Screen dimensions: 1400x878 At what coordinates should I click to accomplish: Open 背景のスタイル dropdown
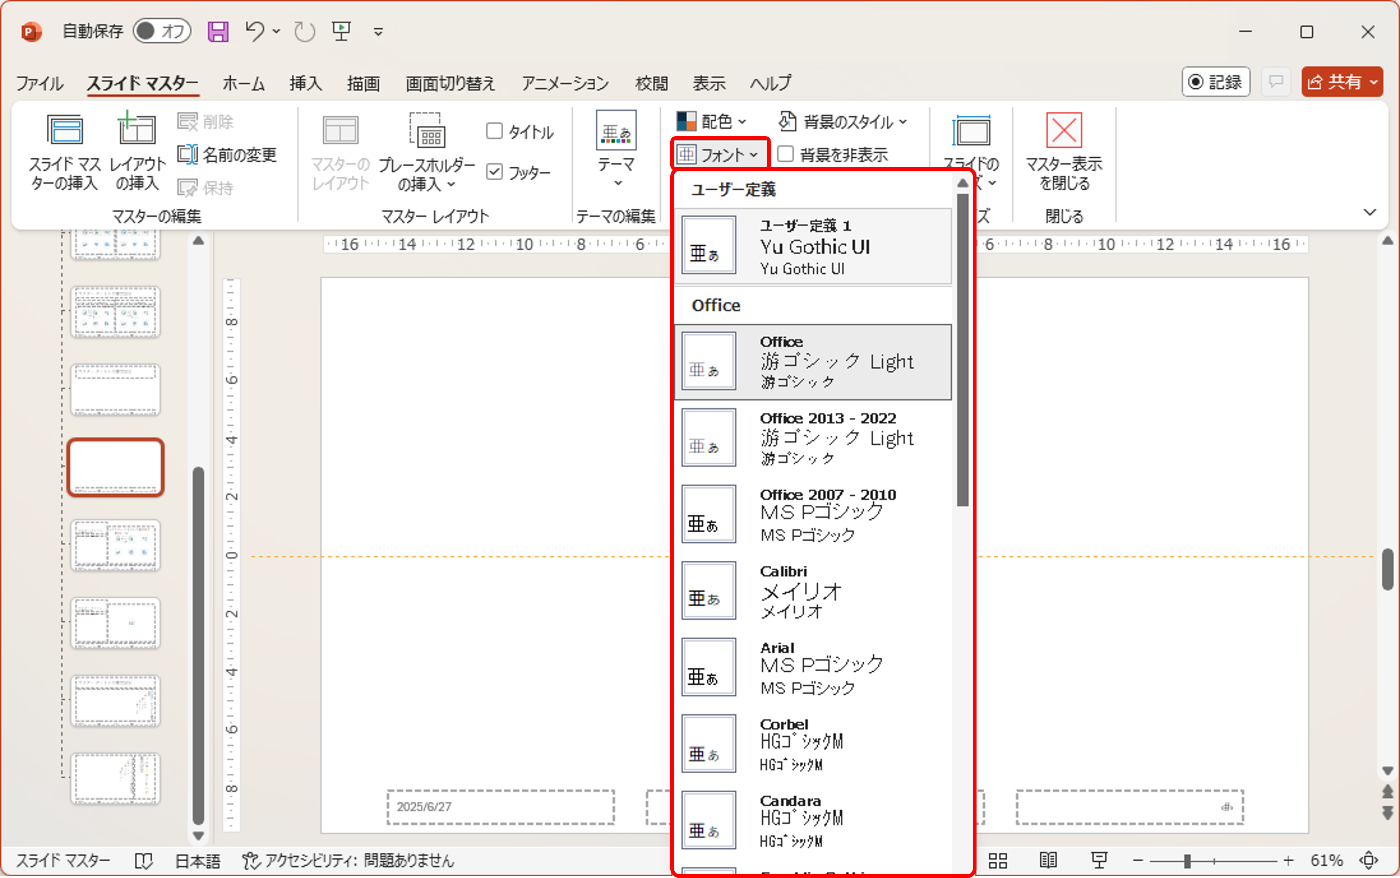[x=843, y=121]
